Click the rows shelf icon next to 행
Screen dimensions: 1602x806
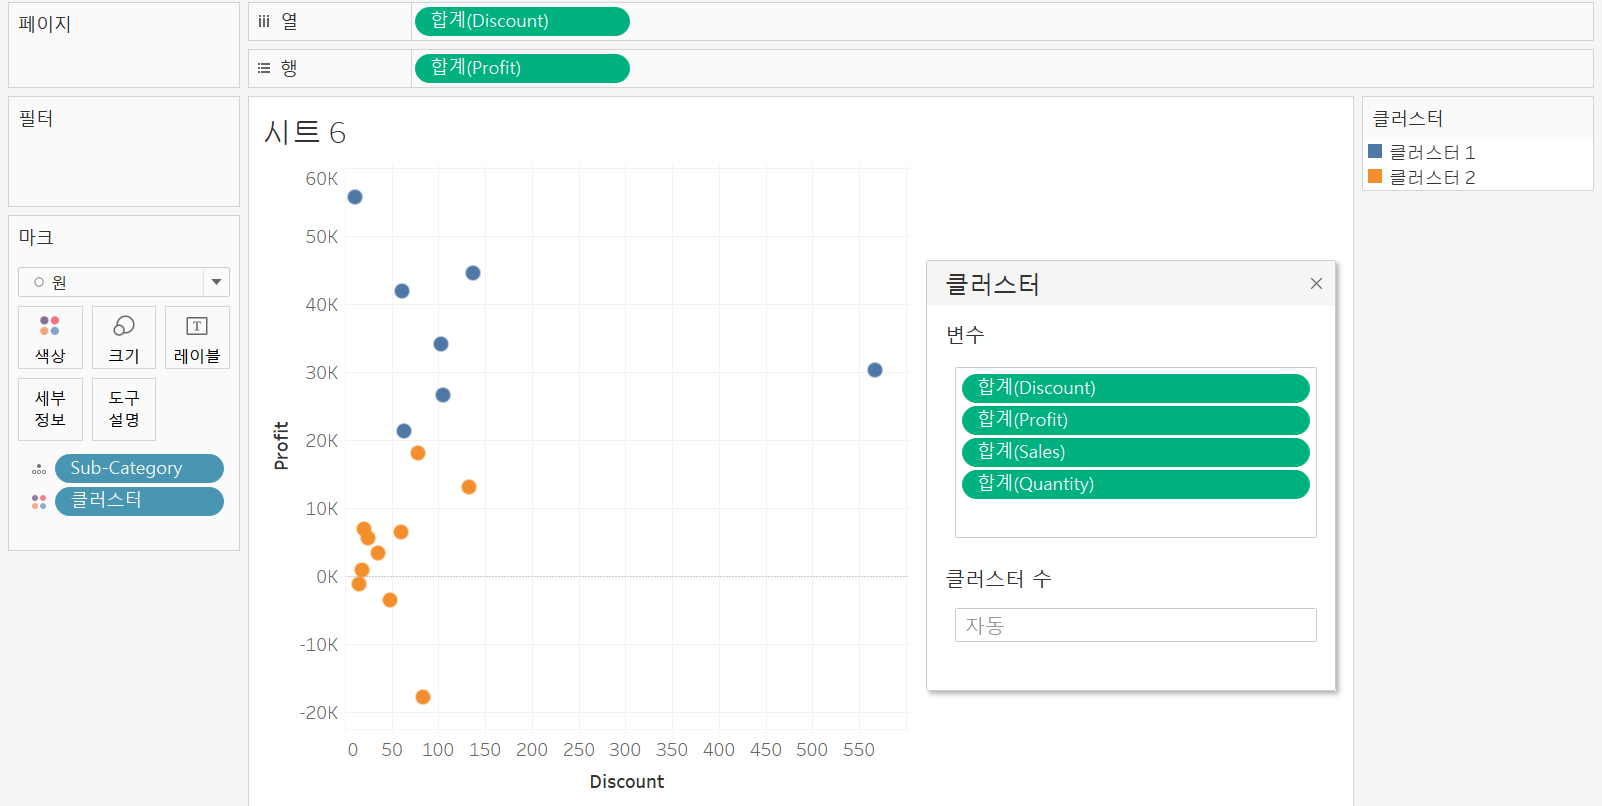click(264, 68)
